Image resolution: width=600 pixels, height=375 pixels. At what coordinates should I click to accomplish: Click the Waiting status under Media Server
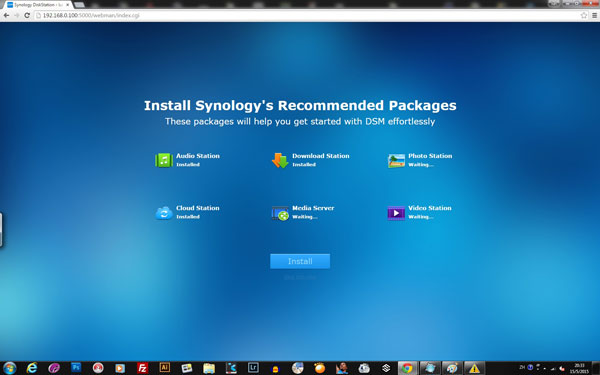305,217
